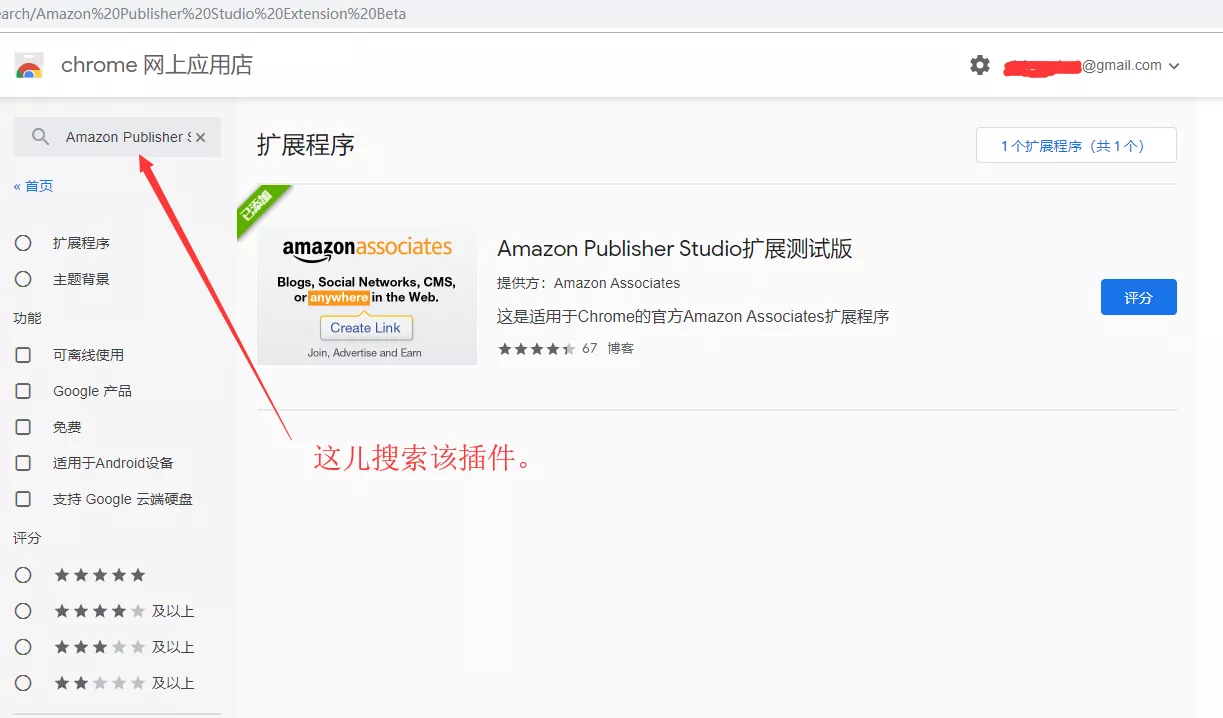1223x718 pixels.
Task: Click the Chrome Web Store logo icon
Action: click(29, 66)
